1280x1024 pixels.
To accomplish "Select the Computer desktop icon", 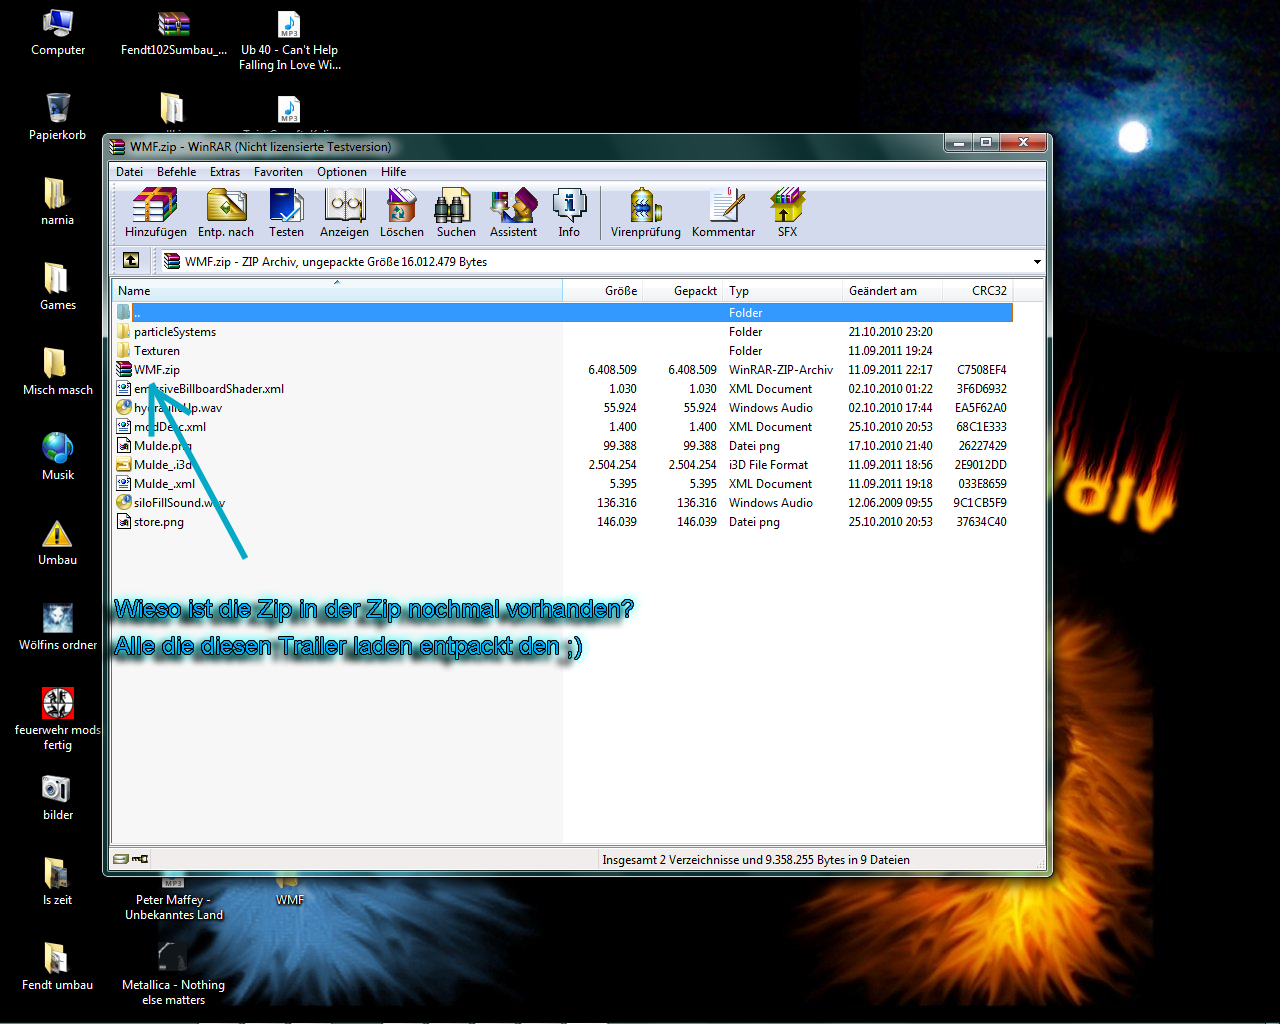I will (x=58, y=32).
